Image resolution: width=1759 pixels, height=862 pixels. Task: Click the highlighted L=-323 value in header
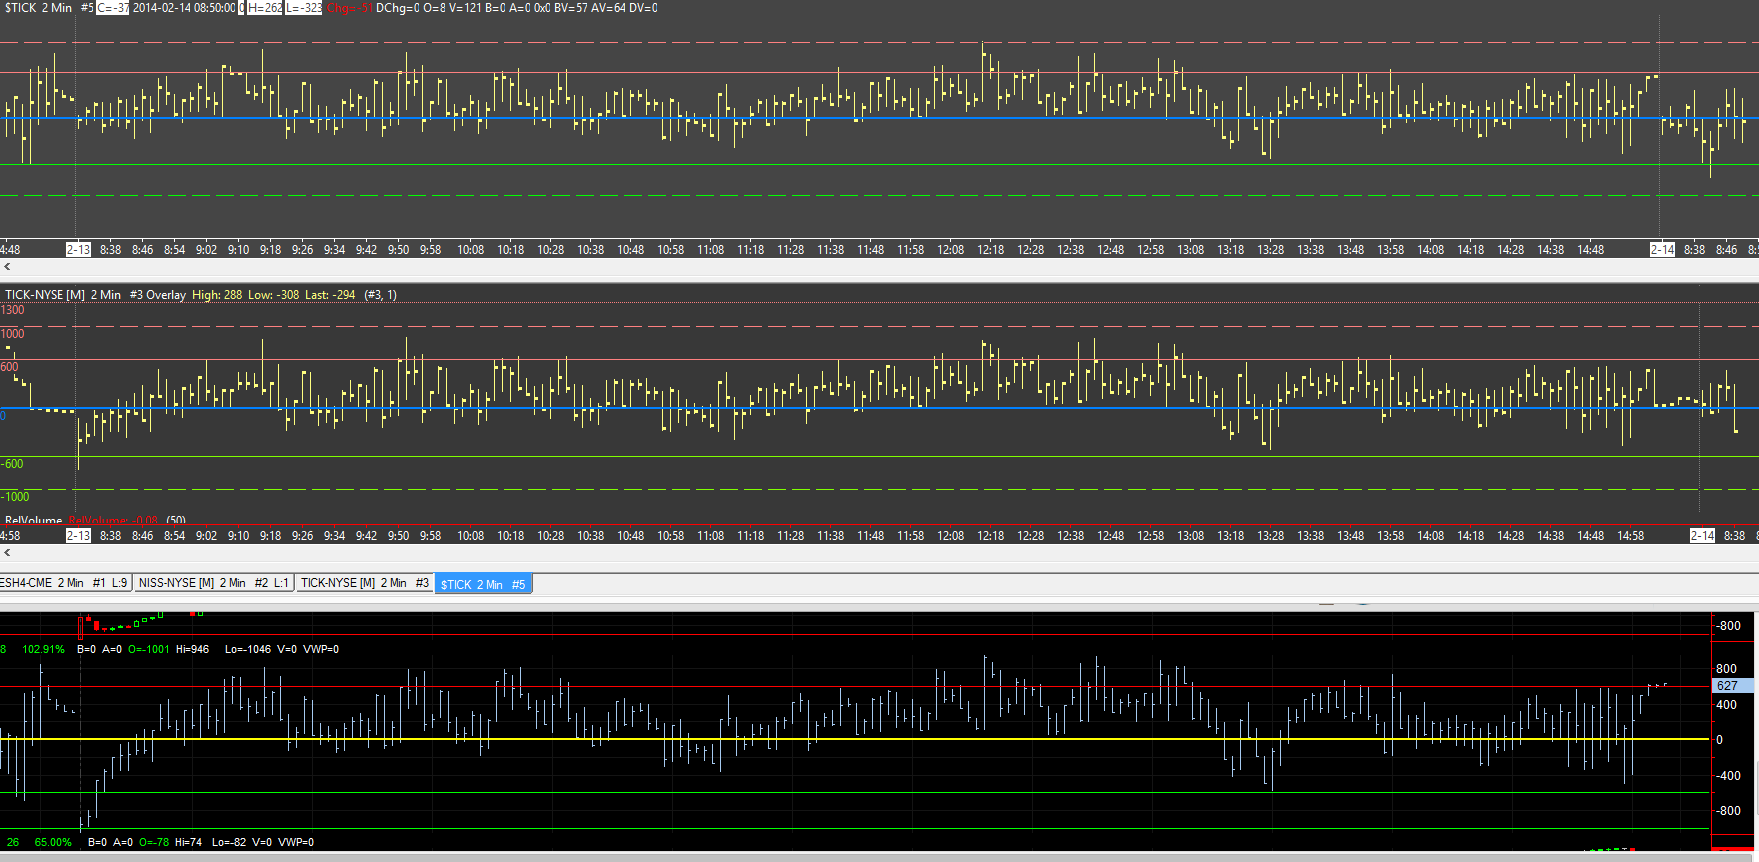tap(304, 8)
